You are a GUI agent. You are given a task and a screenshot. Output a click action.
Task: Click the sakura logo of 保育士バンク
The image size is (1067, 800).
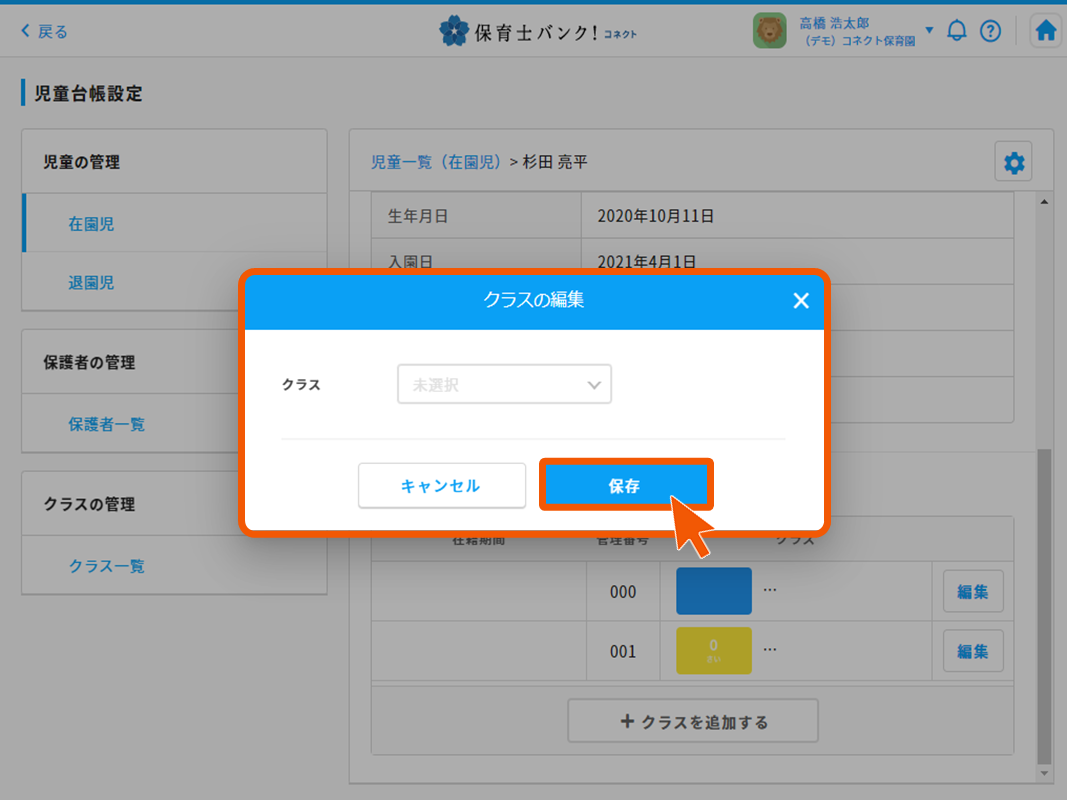(454, 32)
